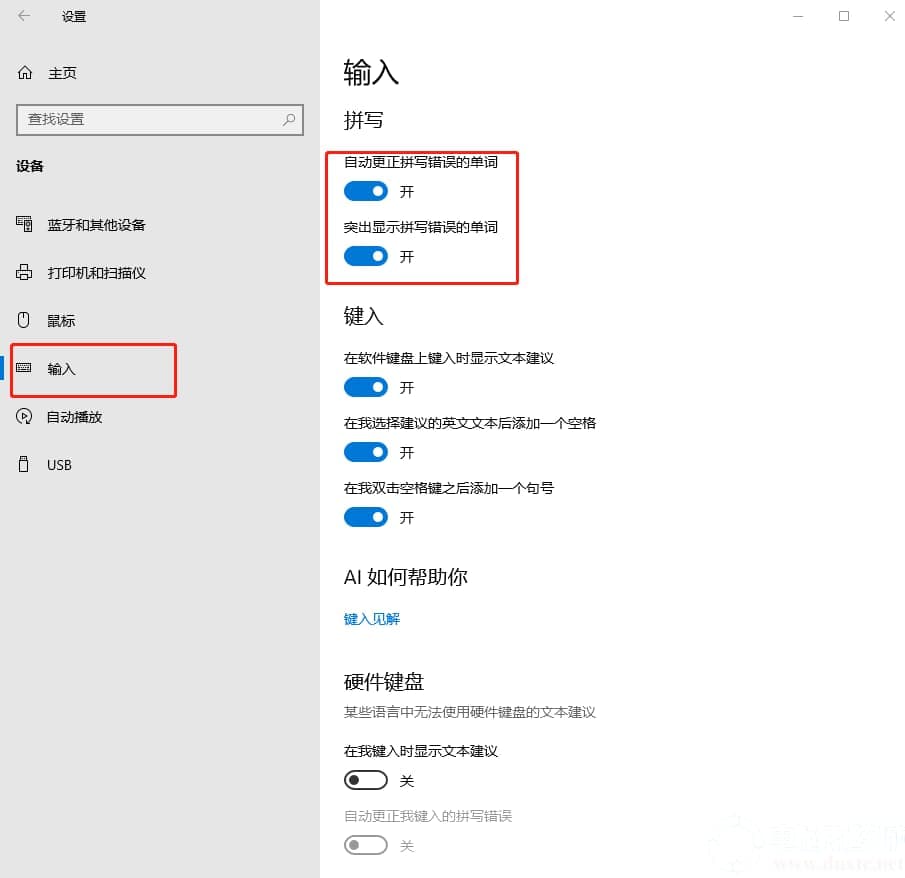Screen dimensions: 905x878
Task: Click the keyboard icon beside 输入
Action: (24, 368)
